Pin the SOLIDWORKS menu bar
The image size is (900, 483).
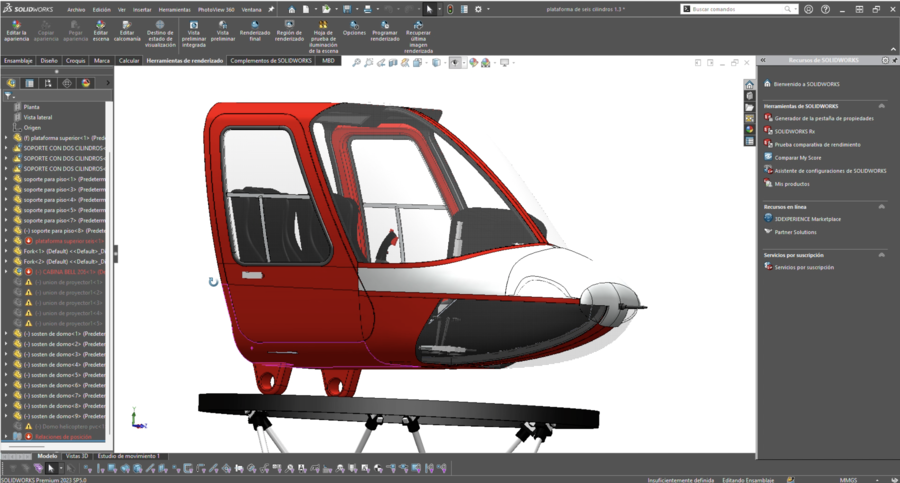pyautogui.click(x=271, y=9)
